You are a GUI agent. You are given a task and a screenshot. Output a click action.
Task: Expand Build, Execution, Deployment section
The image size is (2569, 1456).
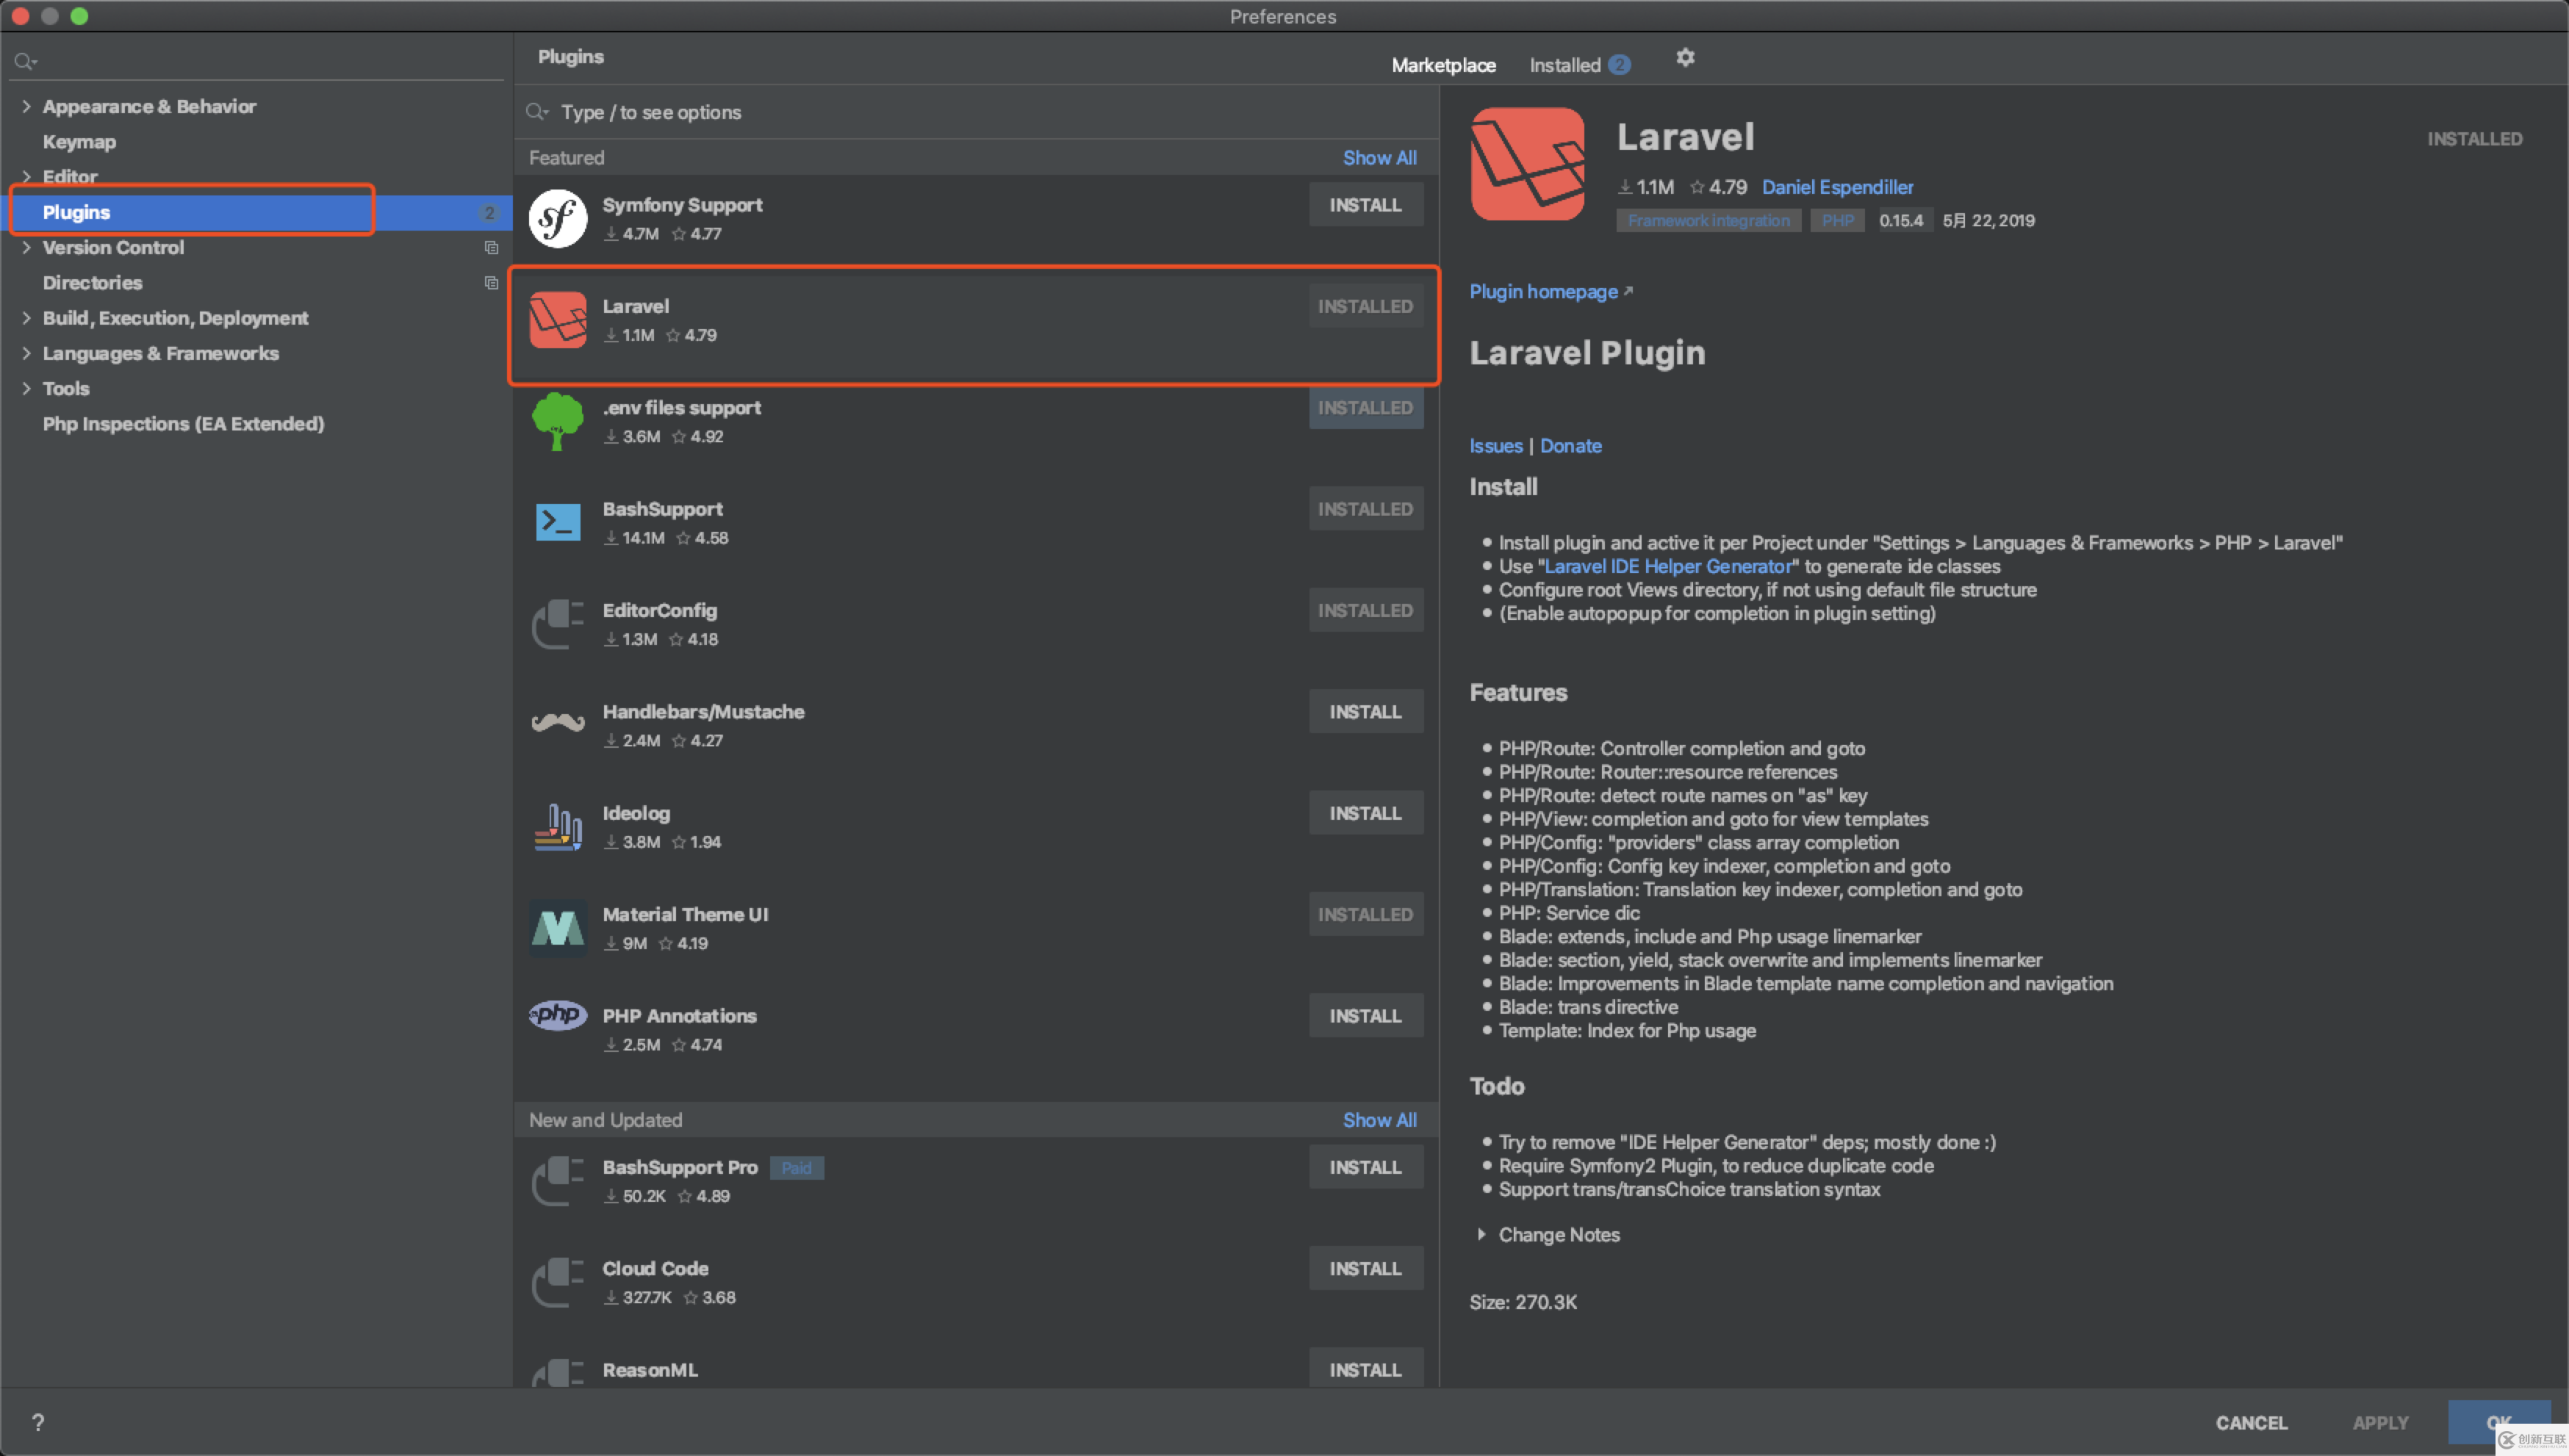pyautogui.click(x=26, y=318)
